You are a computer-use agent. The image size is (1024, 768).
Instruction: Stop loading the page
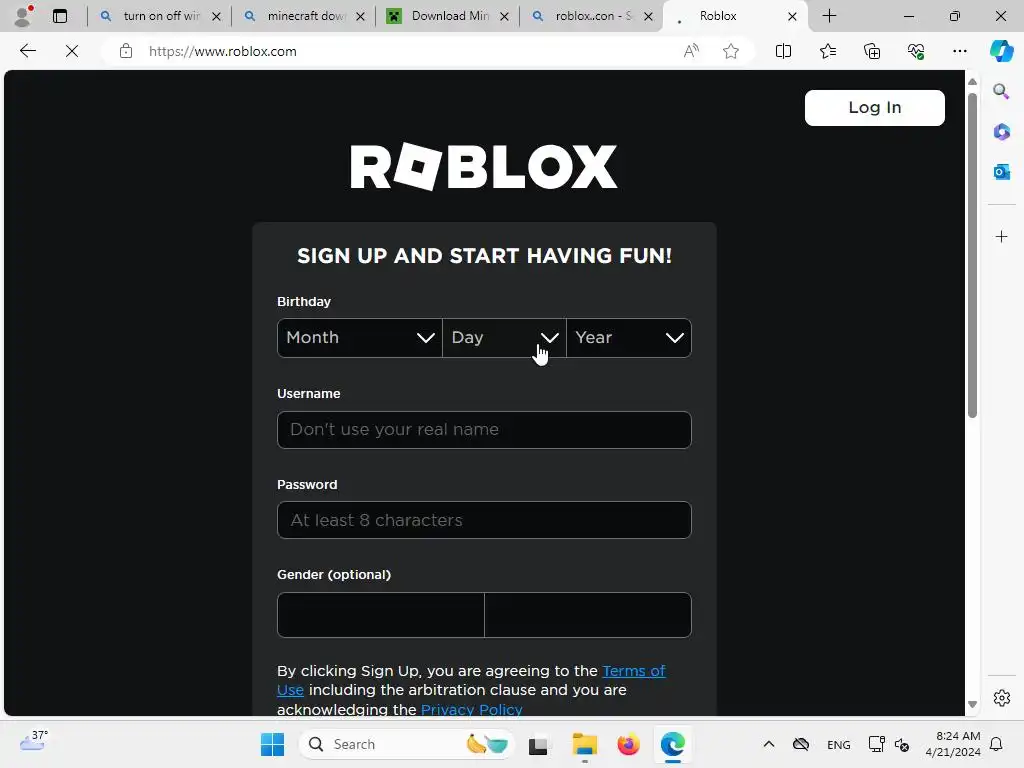tap(72, 51)
